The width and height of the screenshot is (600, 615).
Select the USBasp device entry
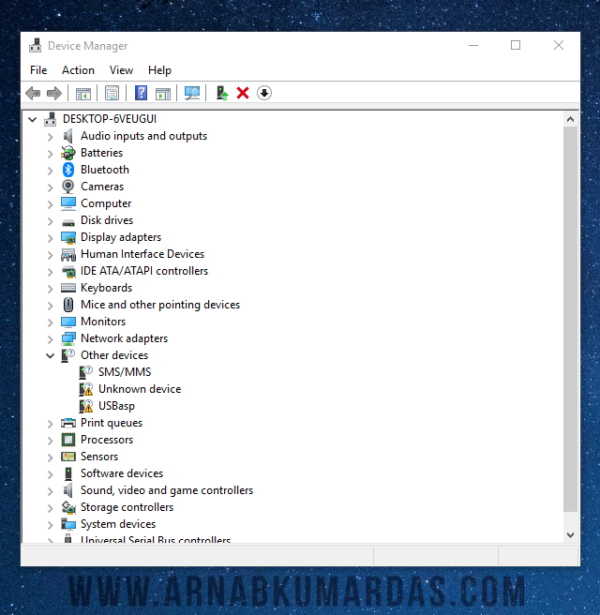[116, 406]
